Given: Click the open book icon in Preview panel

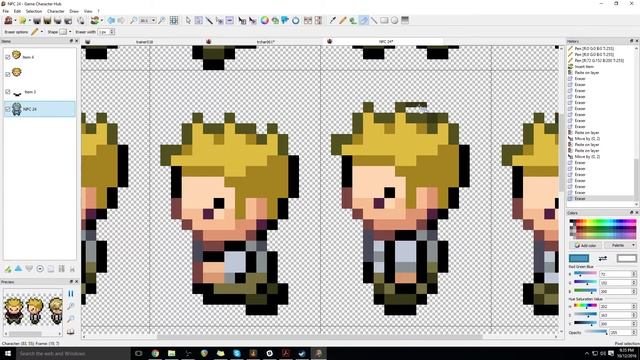Looking at the screenshot, I should pyautogui.click(x=71, y=331).
